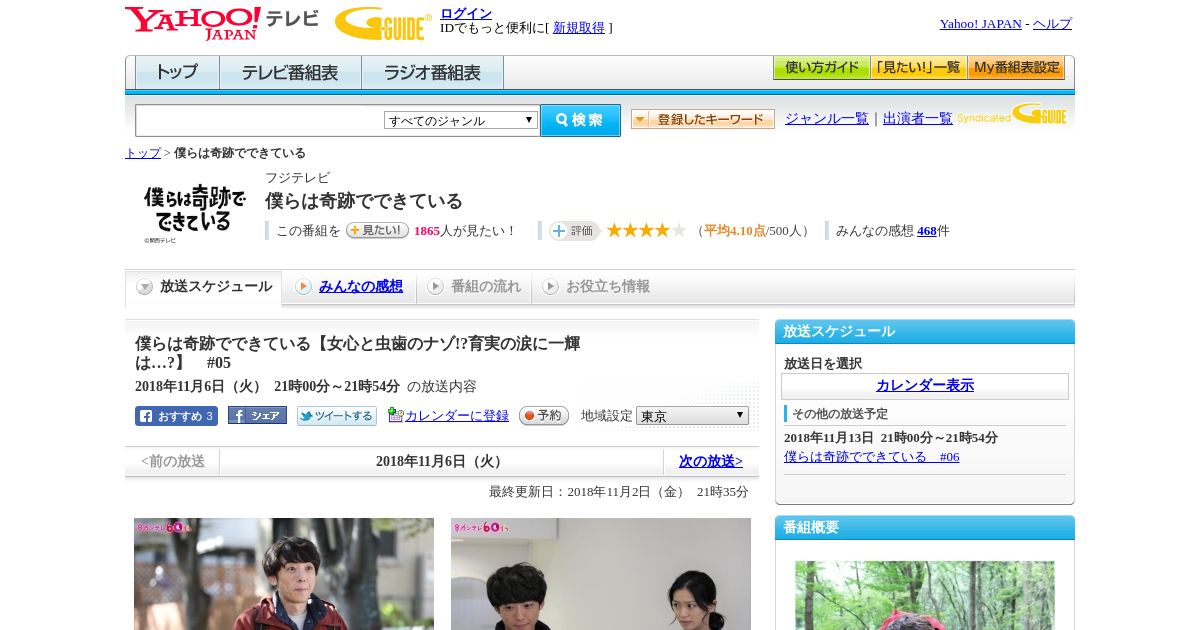Screen dimensions: 1200x630
Task: Open the ログイン link
Action: coord(466,13)
